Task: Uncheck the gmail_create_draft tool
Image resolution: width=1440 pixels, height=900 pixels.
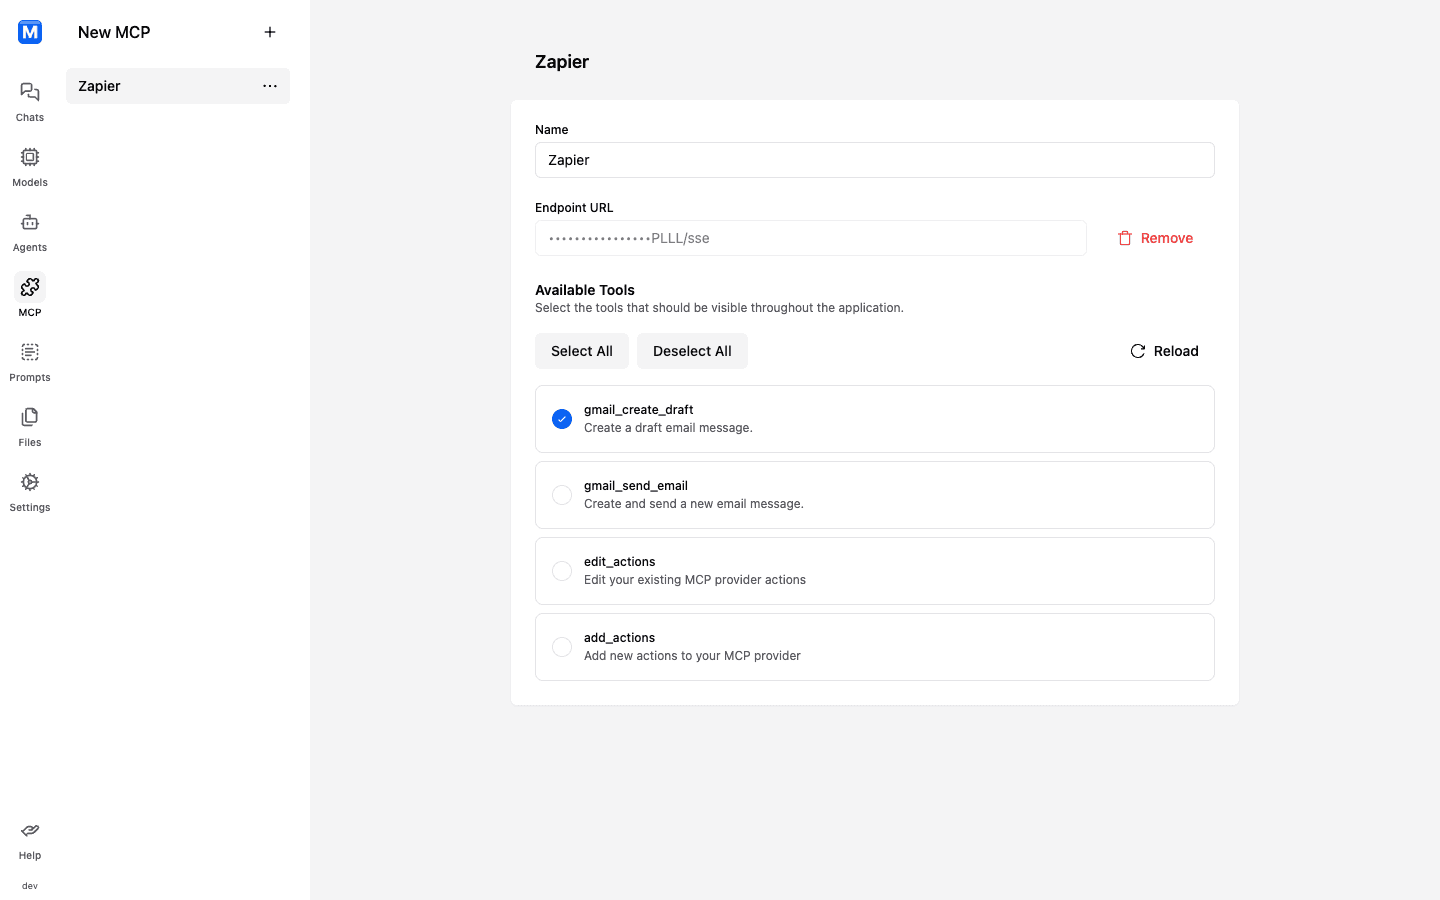Action: click(562, 419)
